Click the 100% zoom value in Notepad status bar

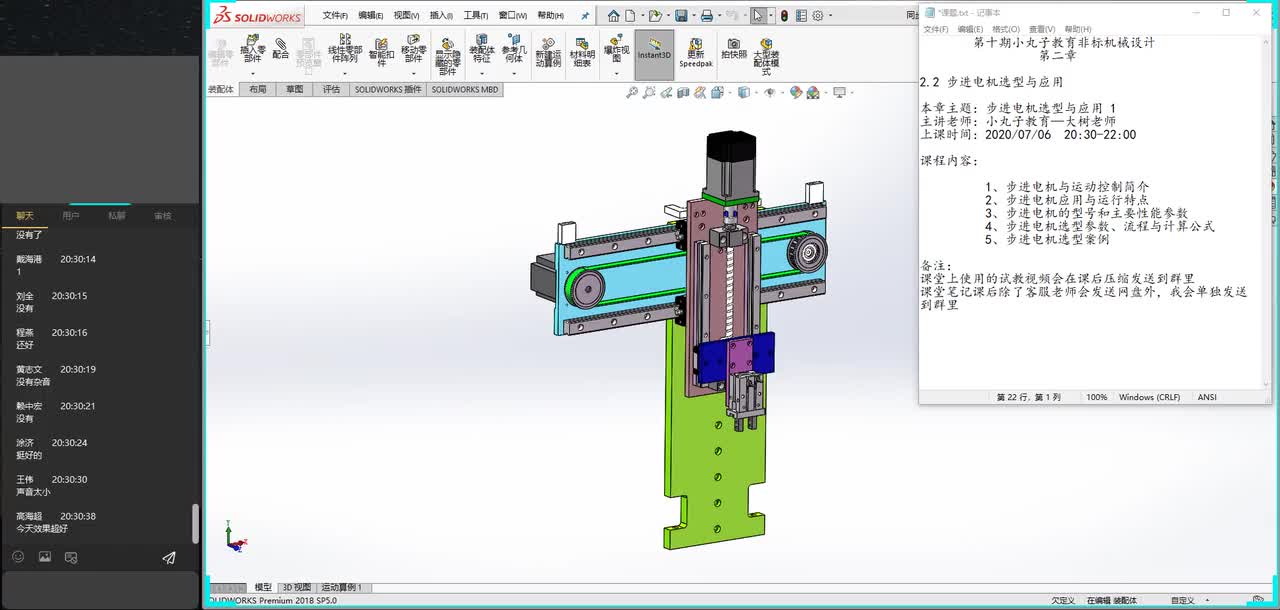coord(1097,397)
